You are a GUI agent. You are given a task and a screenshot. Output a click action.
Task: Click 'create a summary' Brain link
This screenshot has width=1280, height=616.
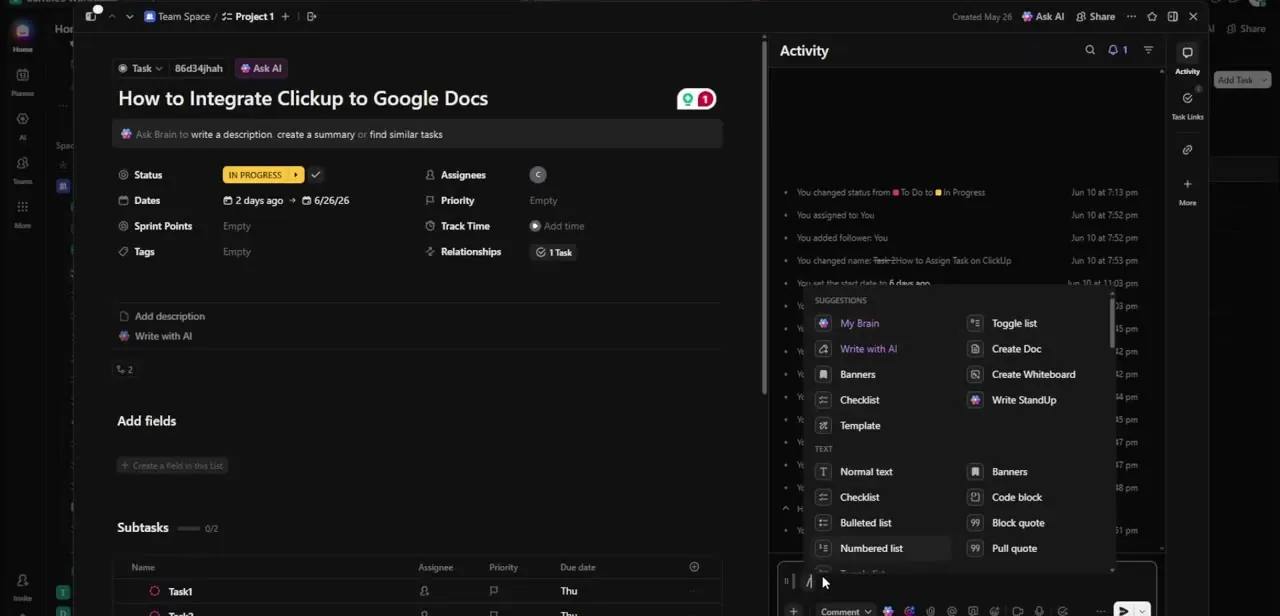pos(316,134)
